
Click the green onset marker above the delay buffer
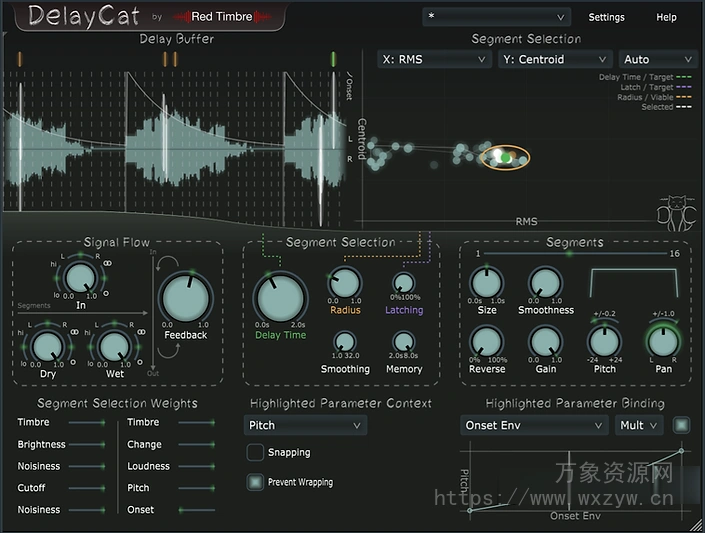333,59
